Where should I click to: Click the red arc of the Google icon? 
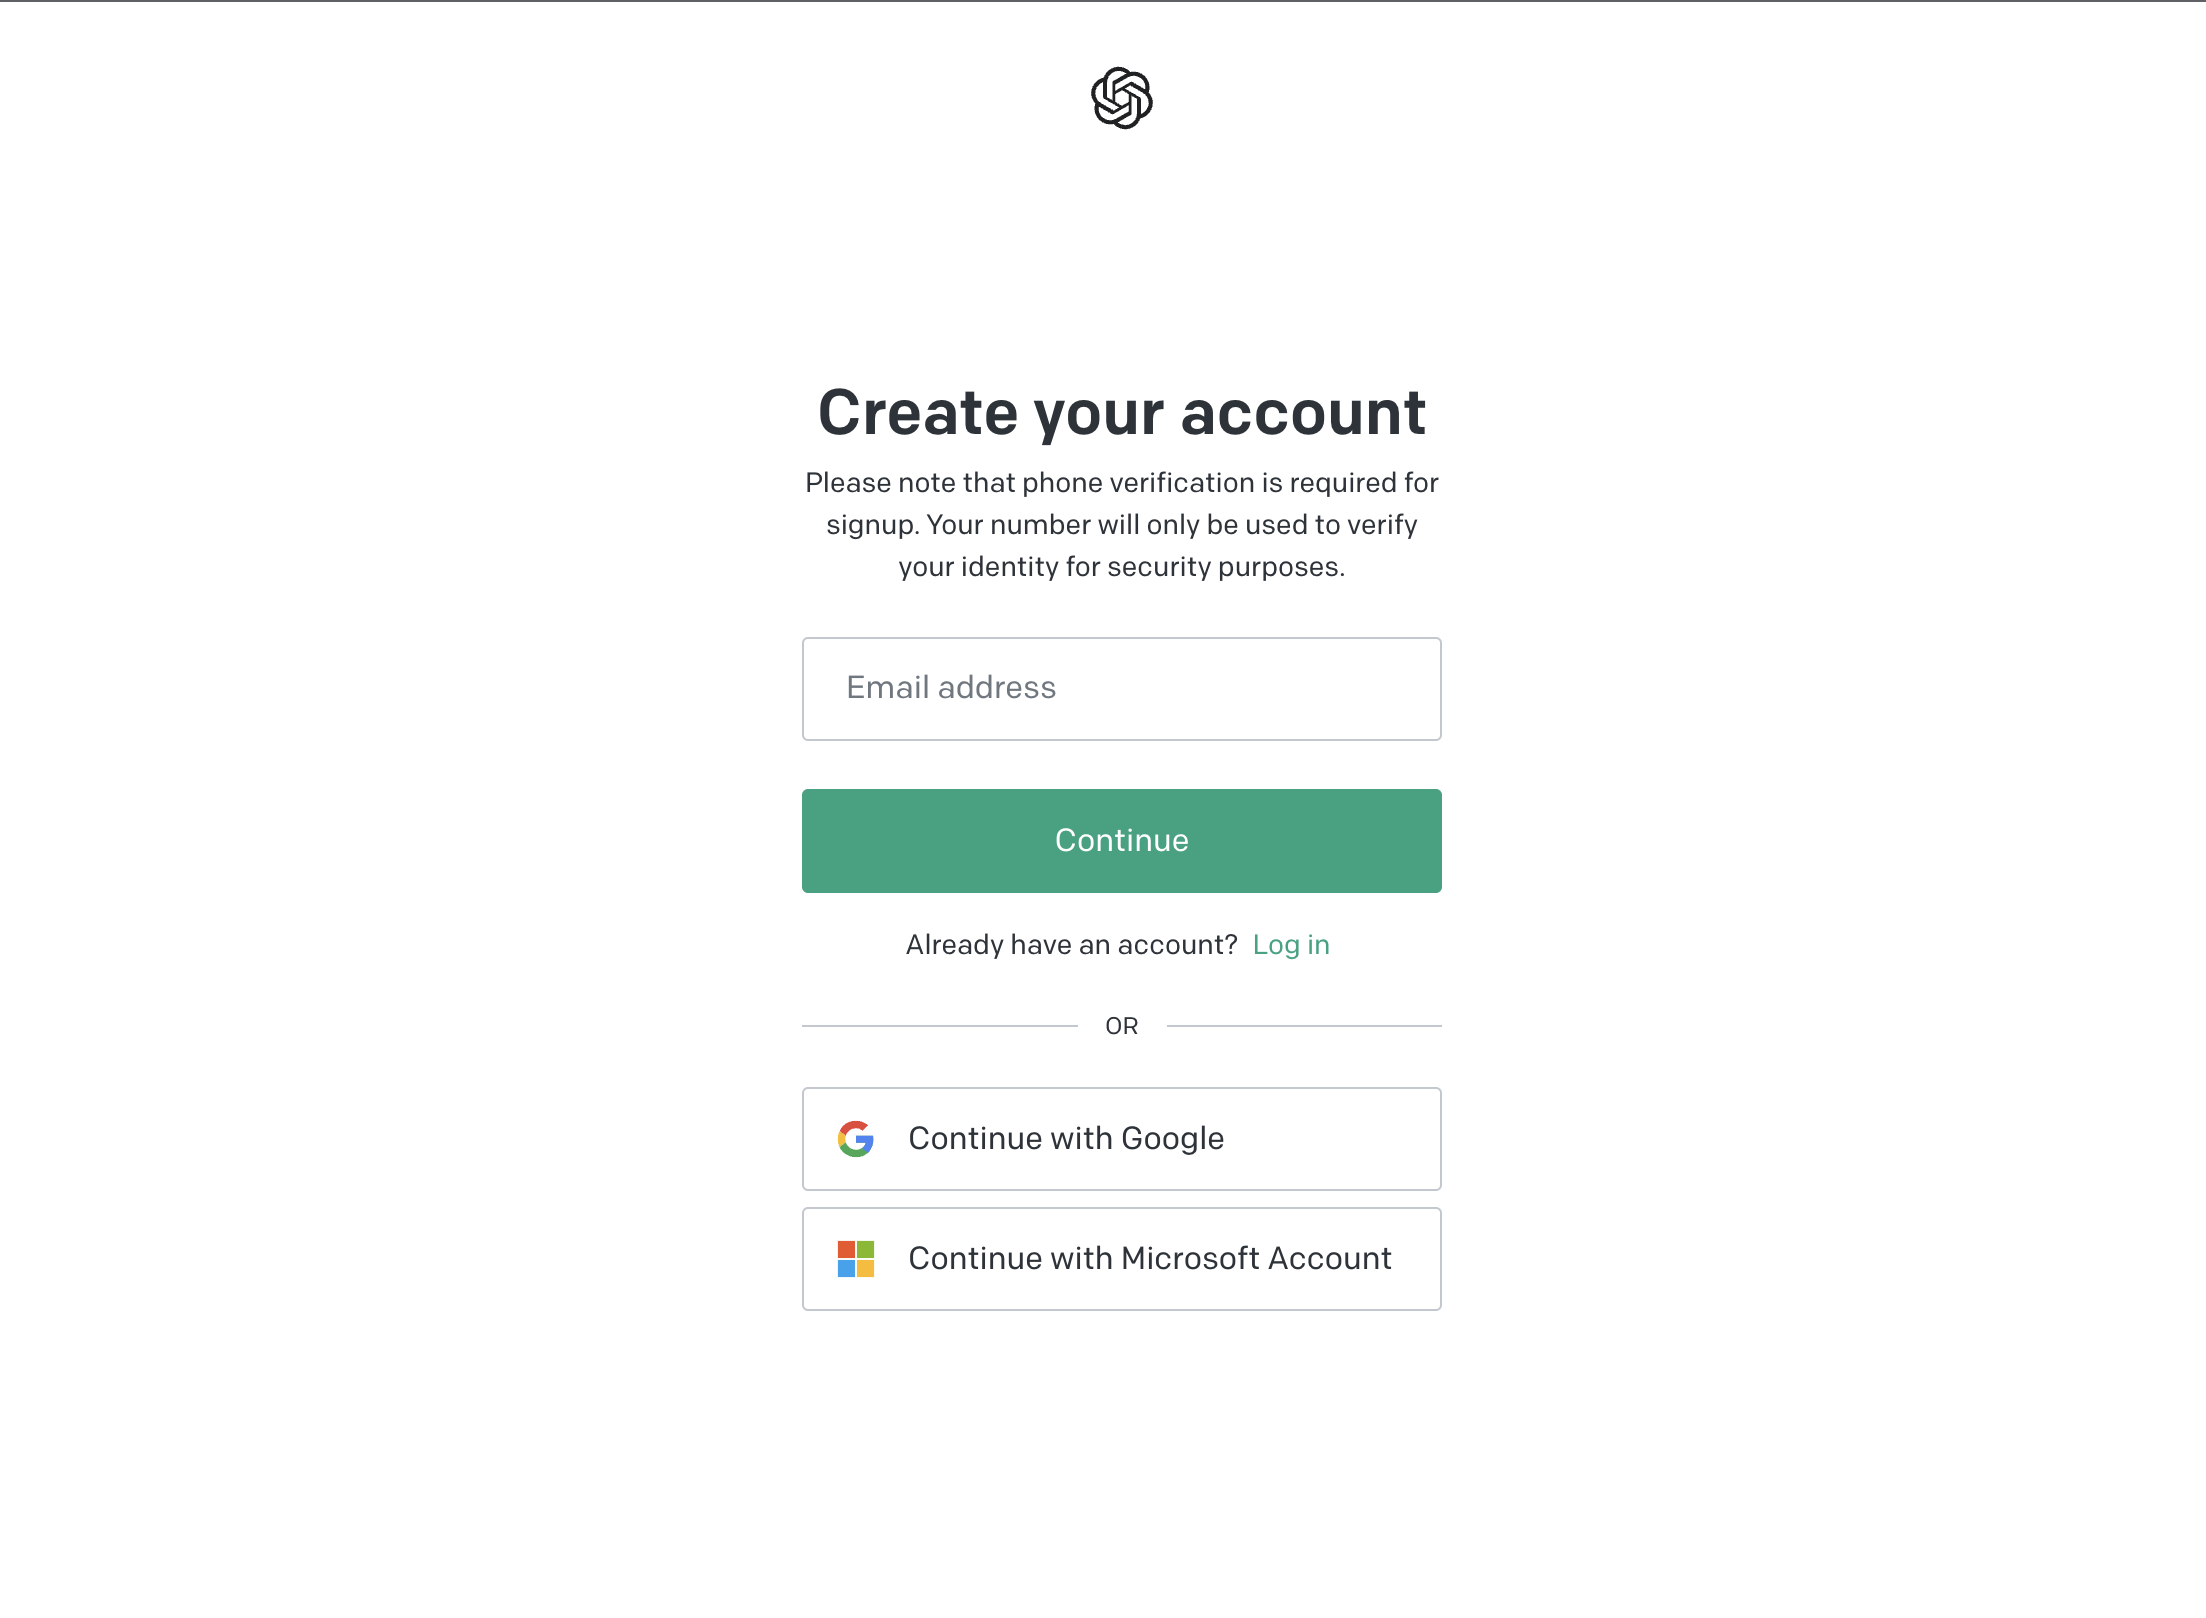coord(855,1124)
